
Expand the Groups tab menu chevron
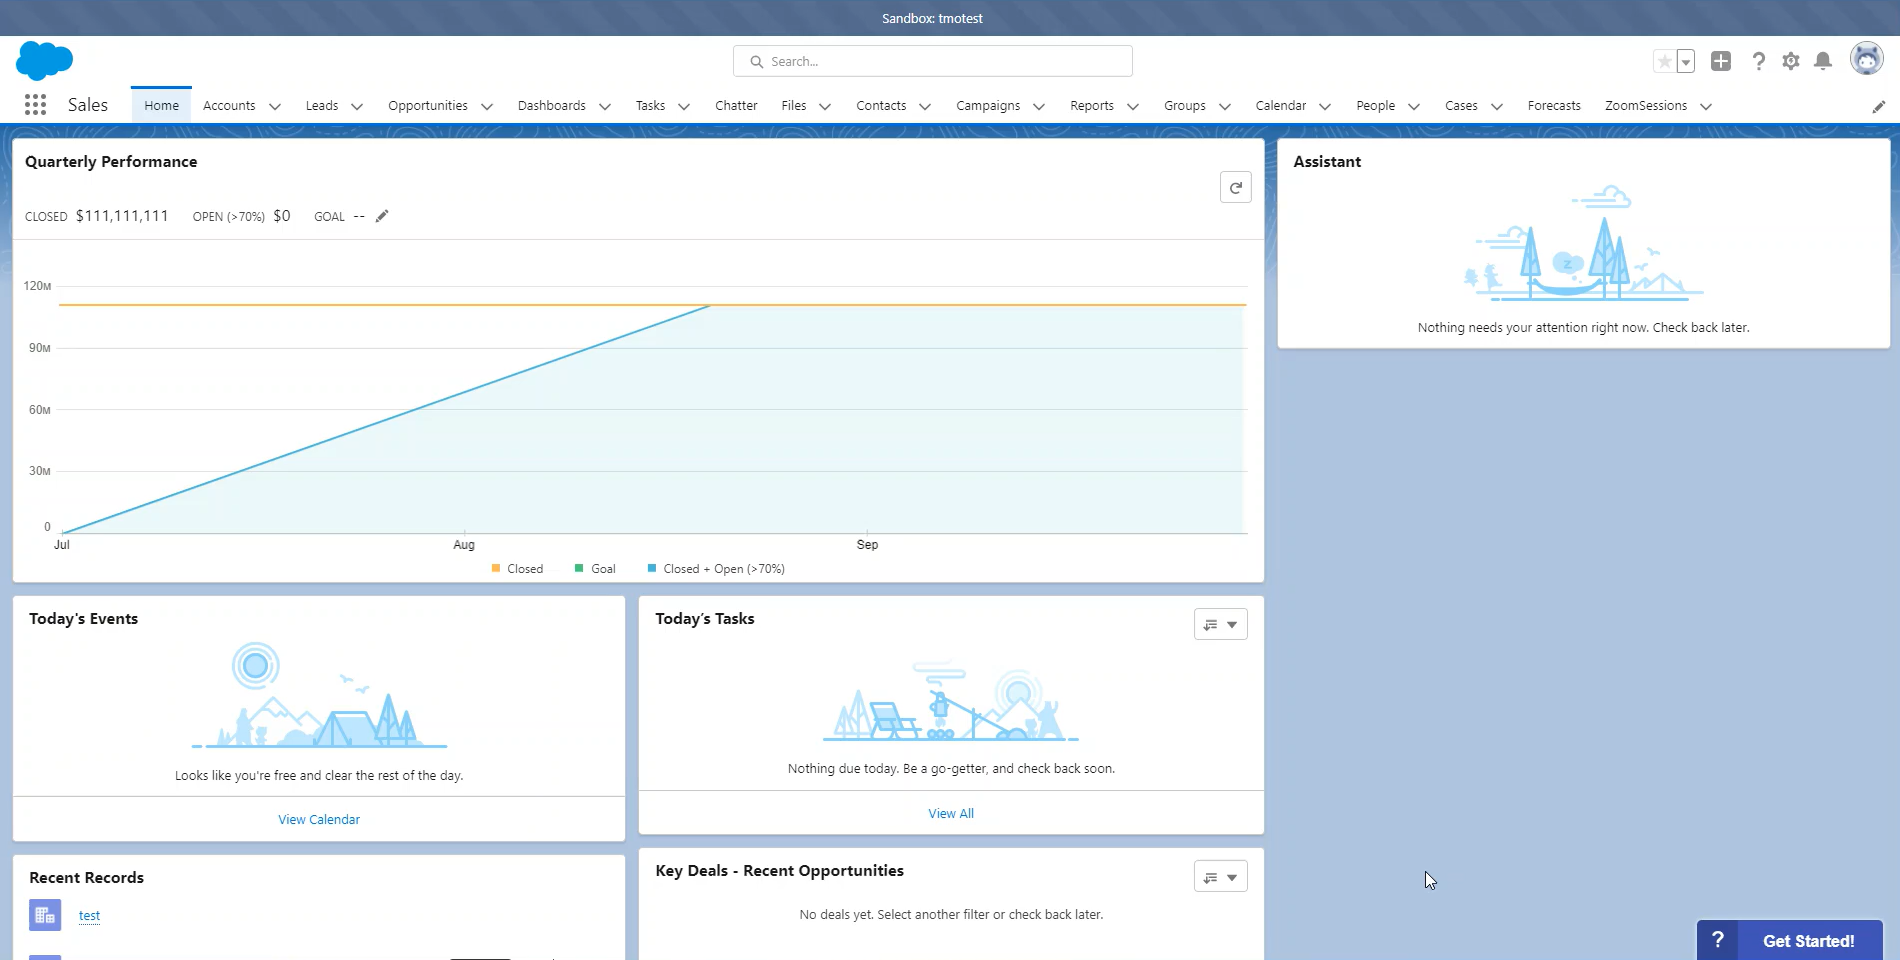point(1225,107)
